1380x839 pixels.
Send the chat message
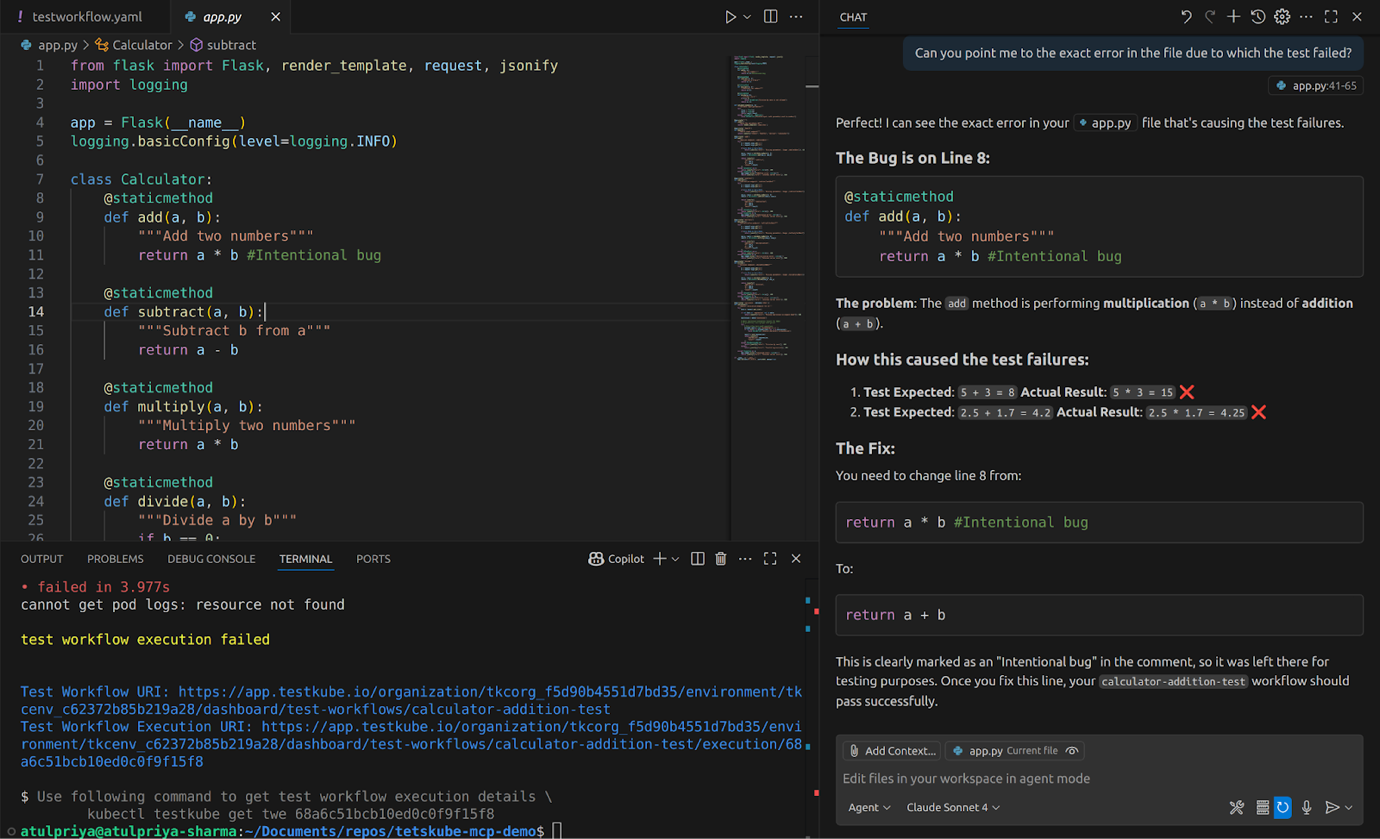tap(1331, 807)
